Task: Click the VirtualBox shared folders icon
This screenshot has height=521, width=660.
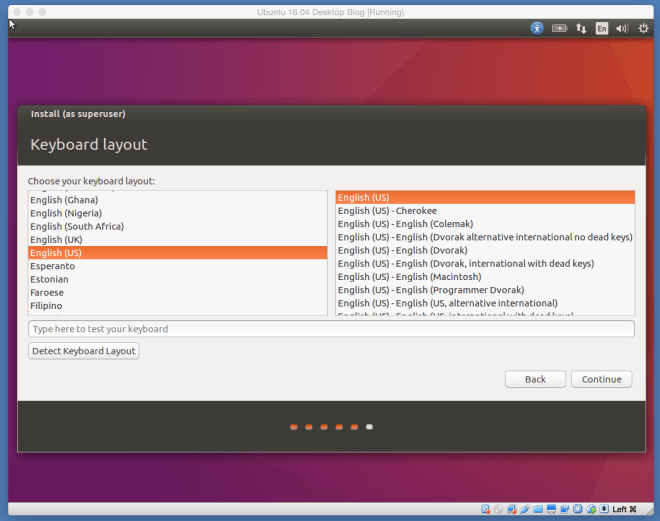Action: 539,509
